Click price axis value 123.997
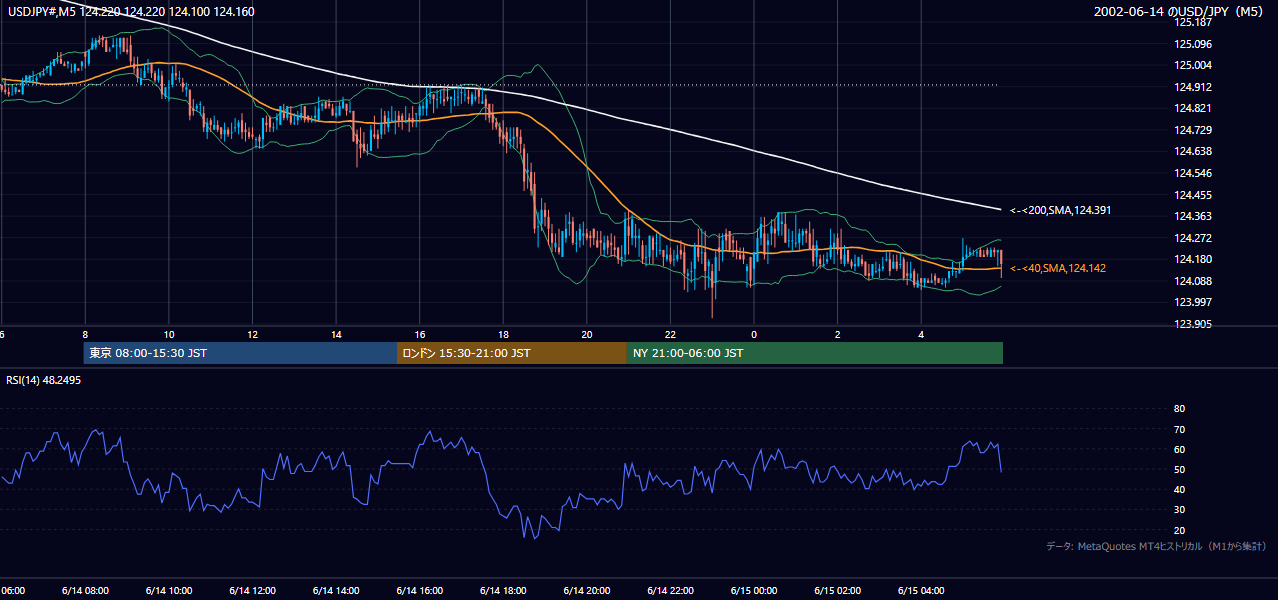Image resolution: width=1278 pixels, height=600 pixels. (1193, 302)
